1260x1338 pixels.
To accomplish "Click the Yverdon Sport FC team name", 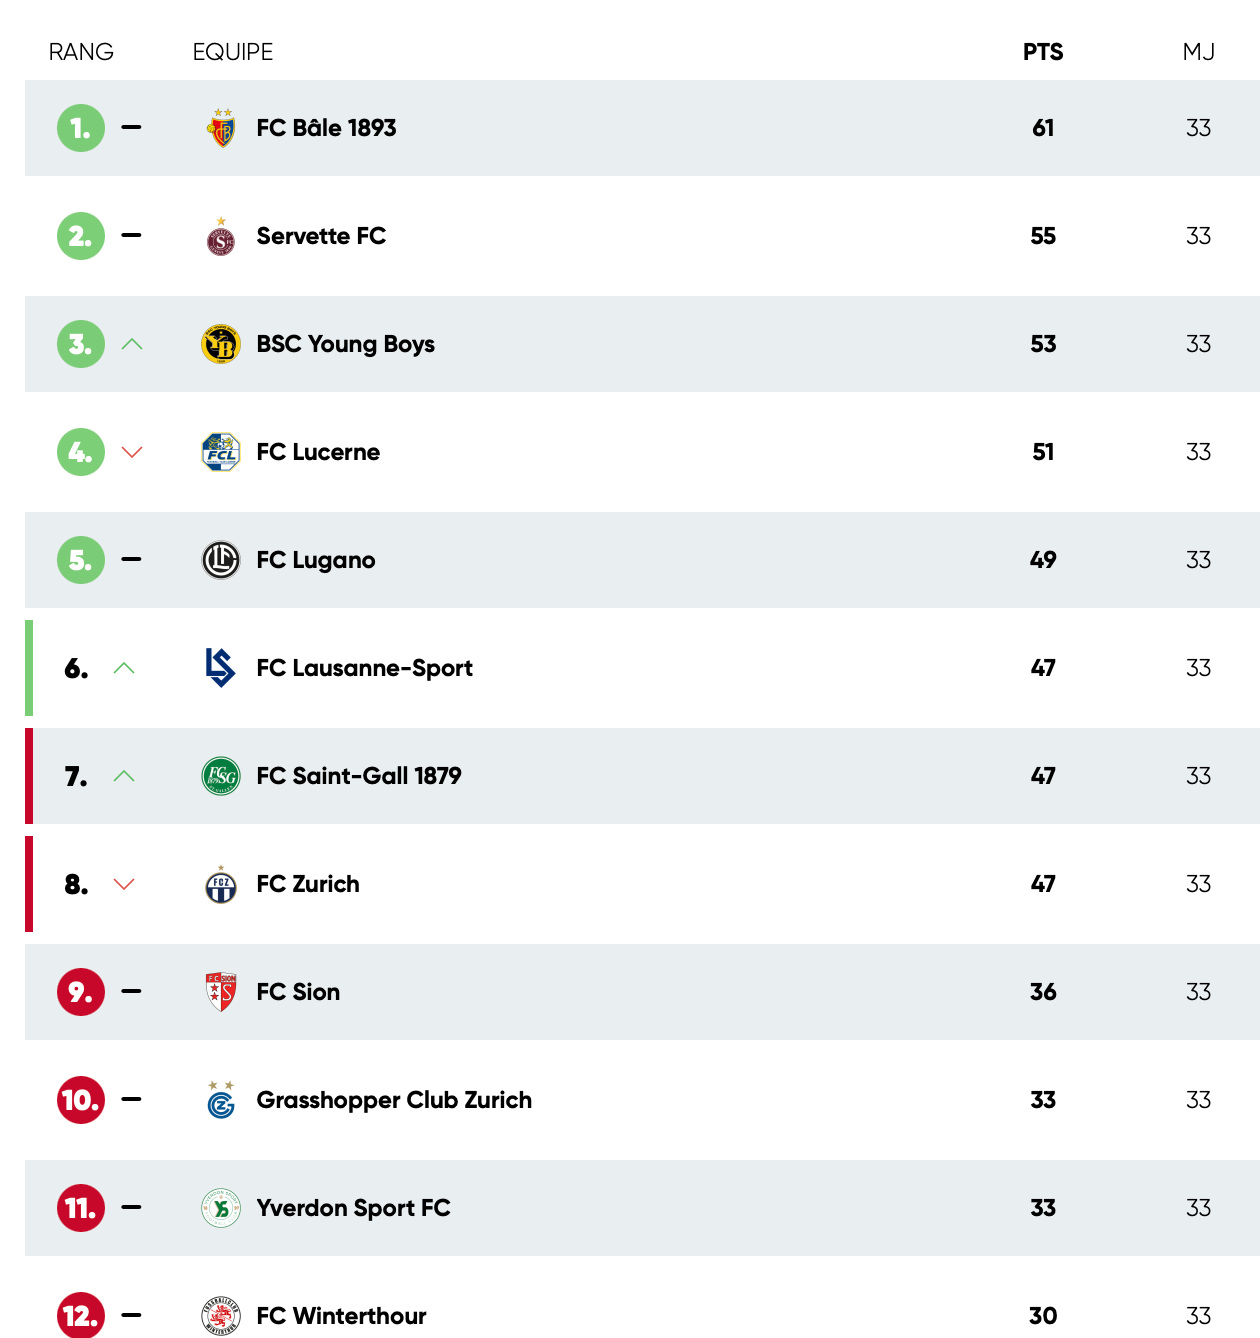I will pos(353,1208).
